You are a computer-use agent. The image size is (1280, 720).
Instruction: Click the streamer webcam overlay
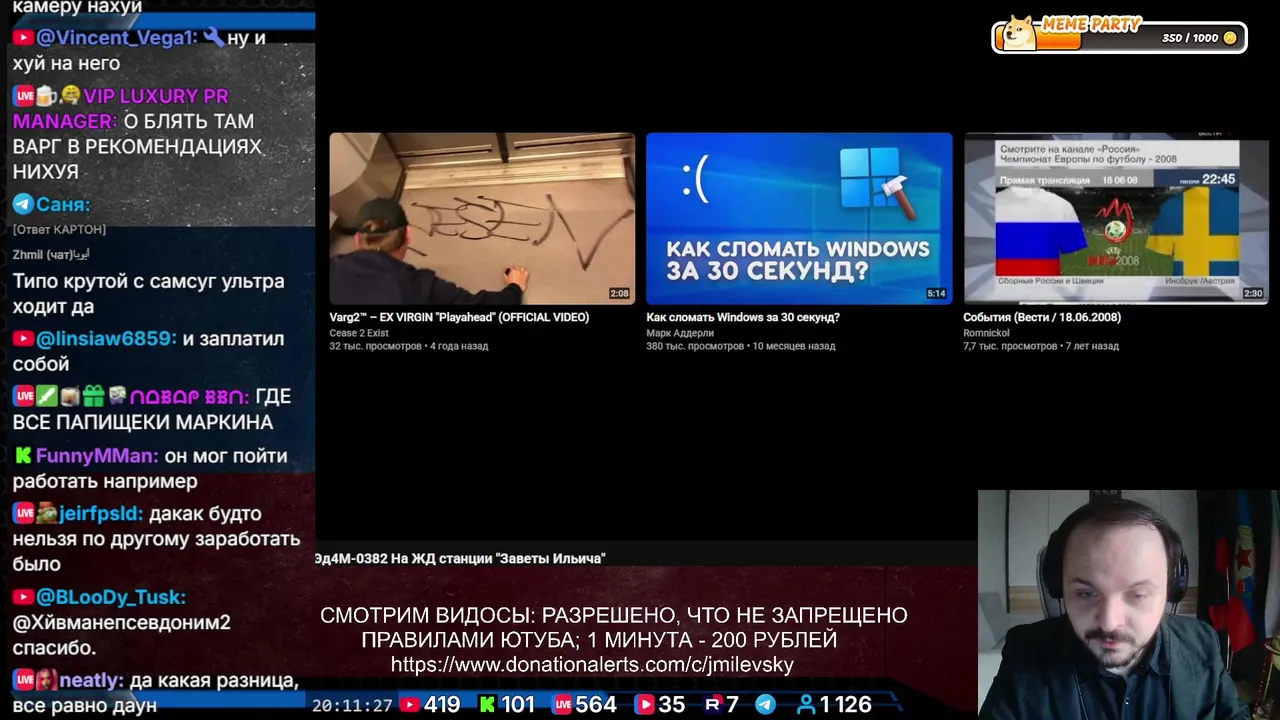point(1129,604)
